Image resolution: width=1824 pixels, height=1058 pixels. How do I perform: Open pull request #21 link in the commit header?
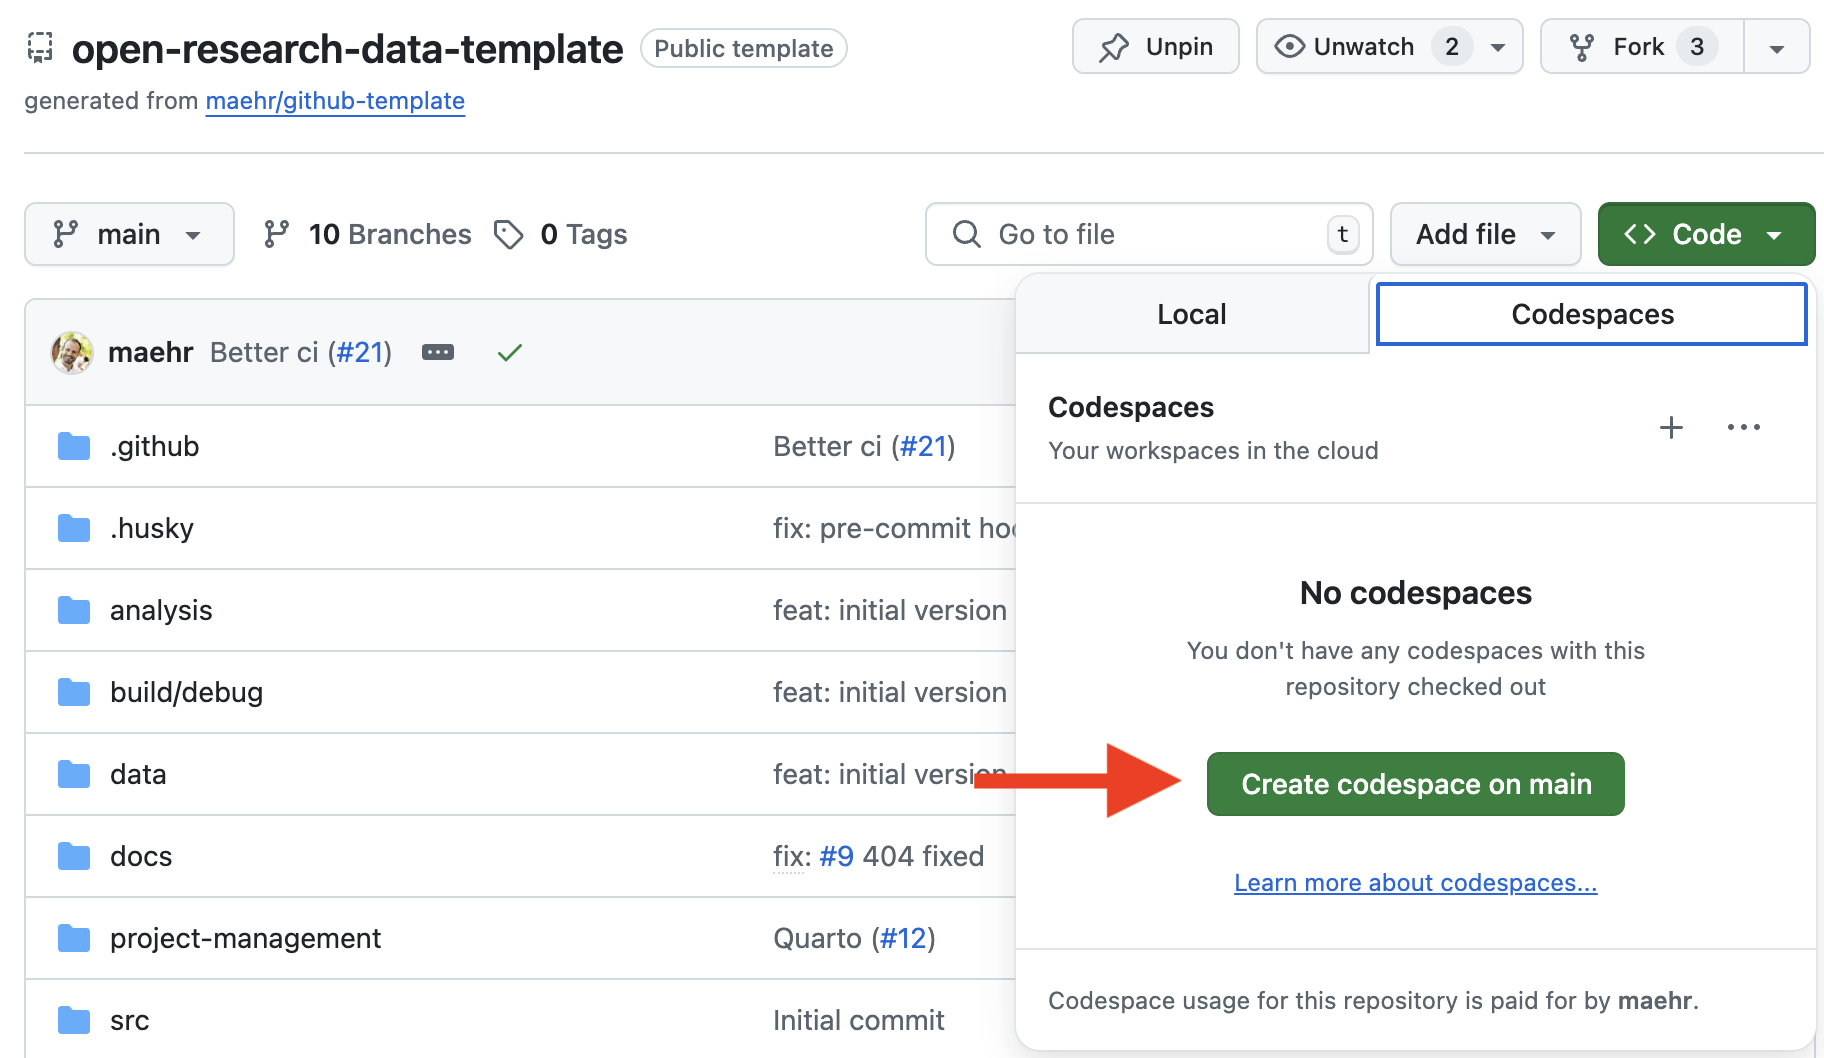(x=361, y=352)
